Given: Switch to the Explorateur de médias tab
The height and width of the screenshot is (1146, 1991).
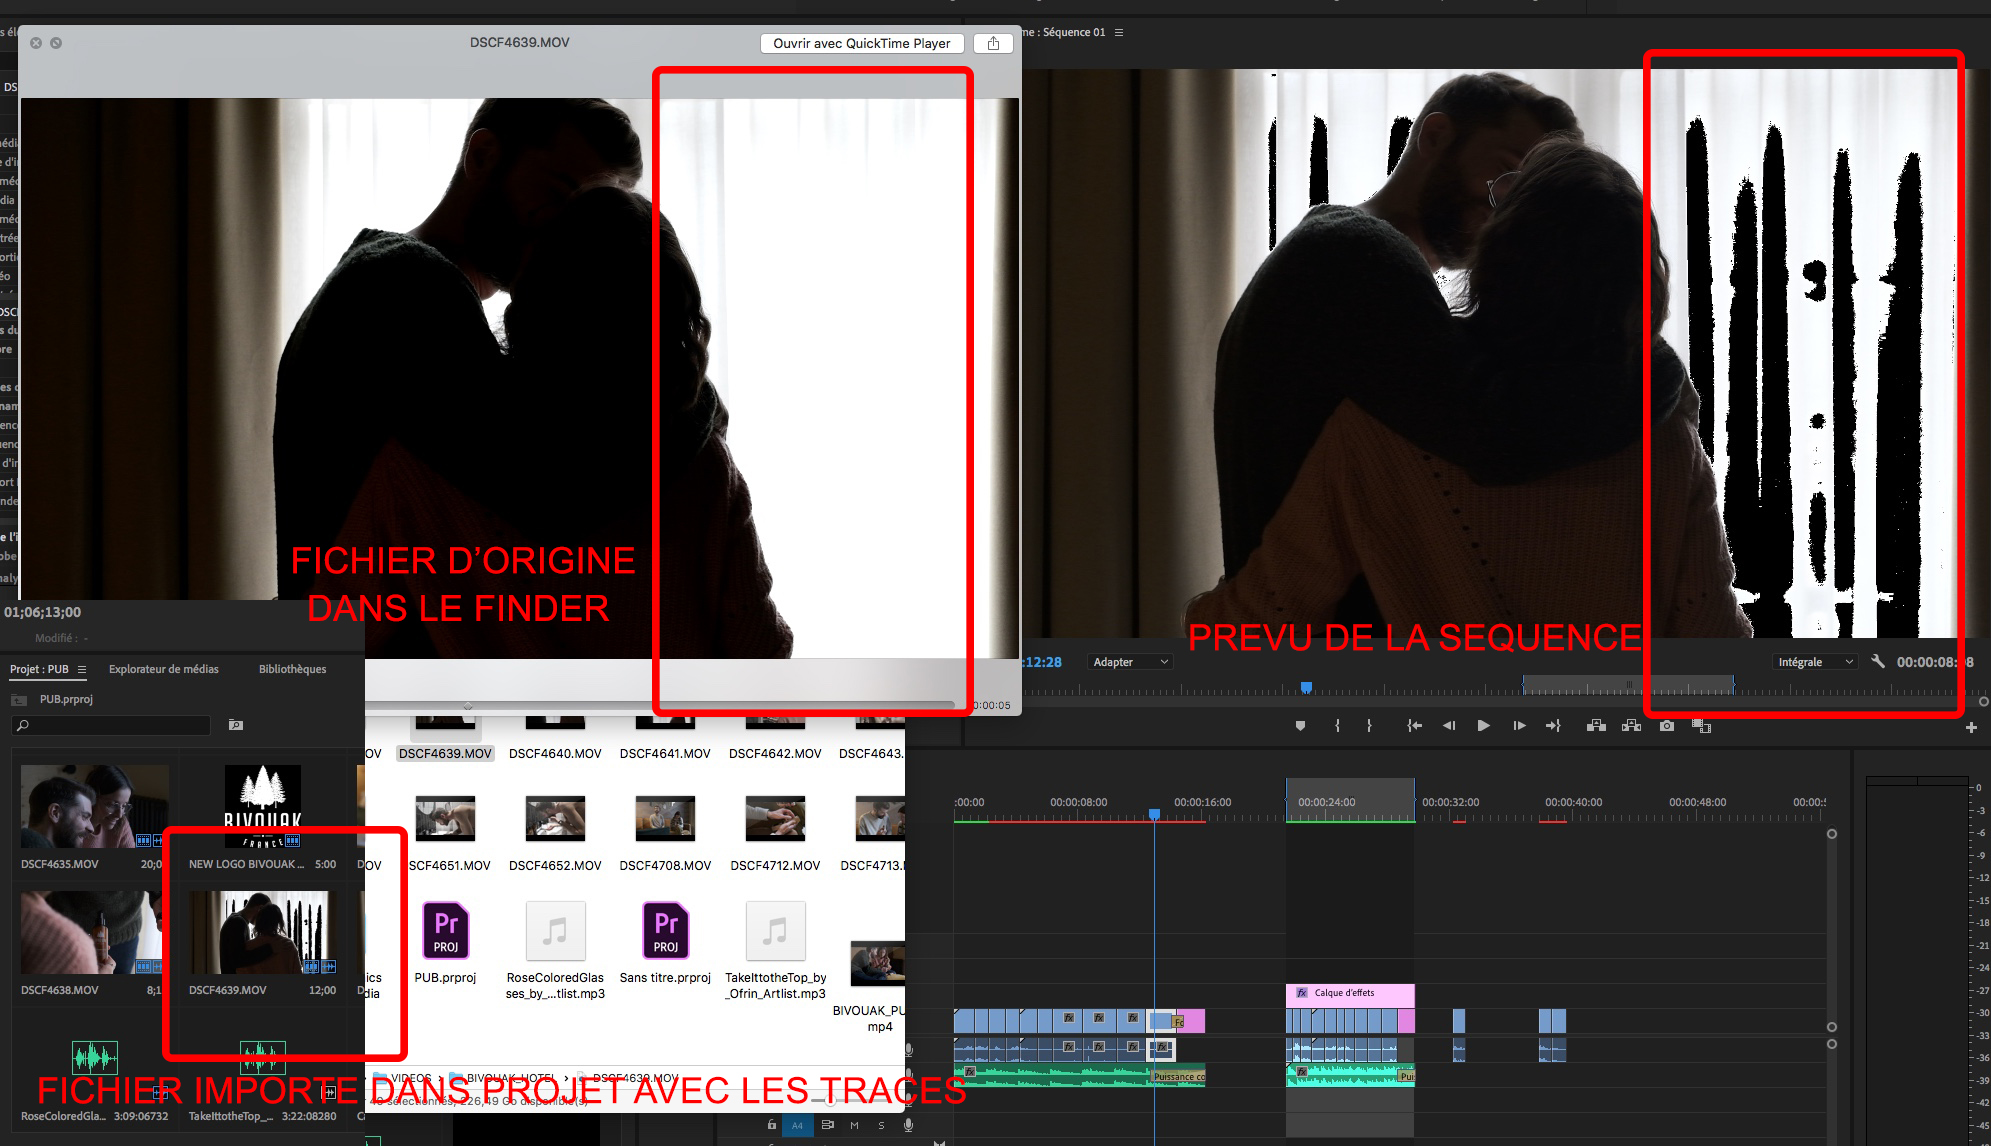Looking at the screenshot, I should 163,669.
